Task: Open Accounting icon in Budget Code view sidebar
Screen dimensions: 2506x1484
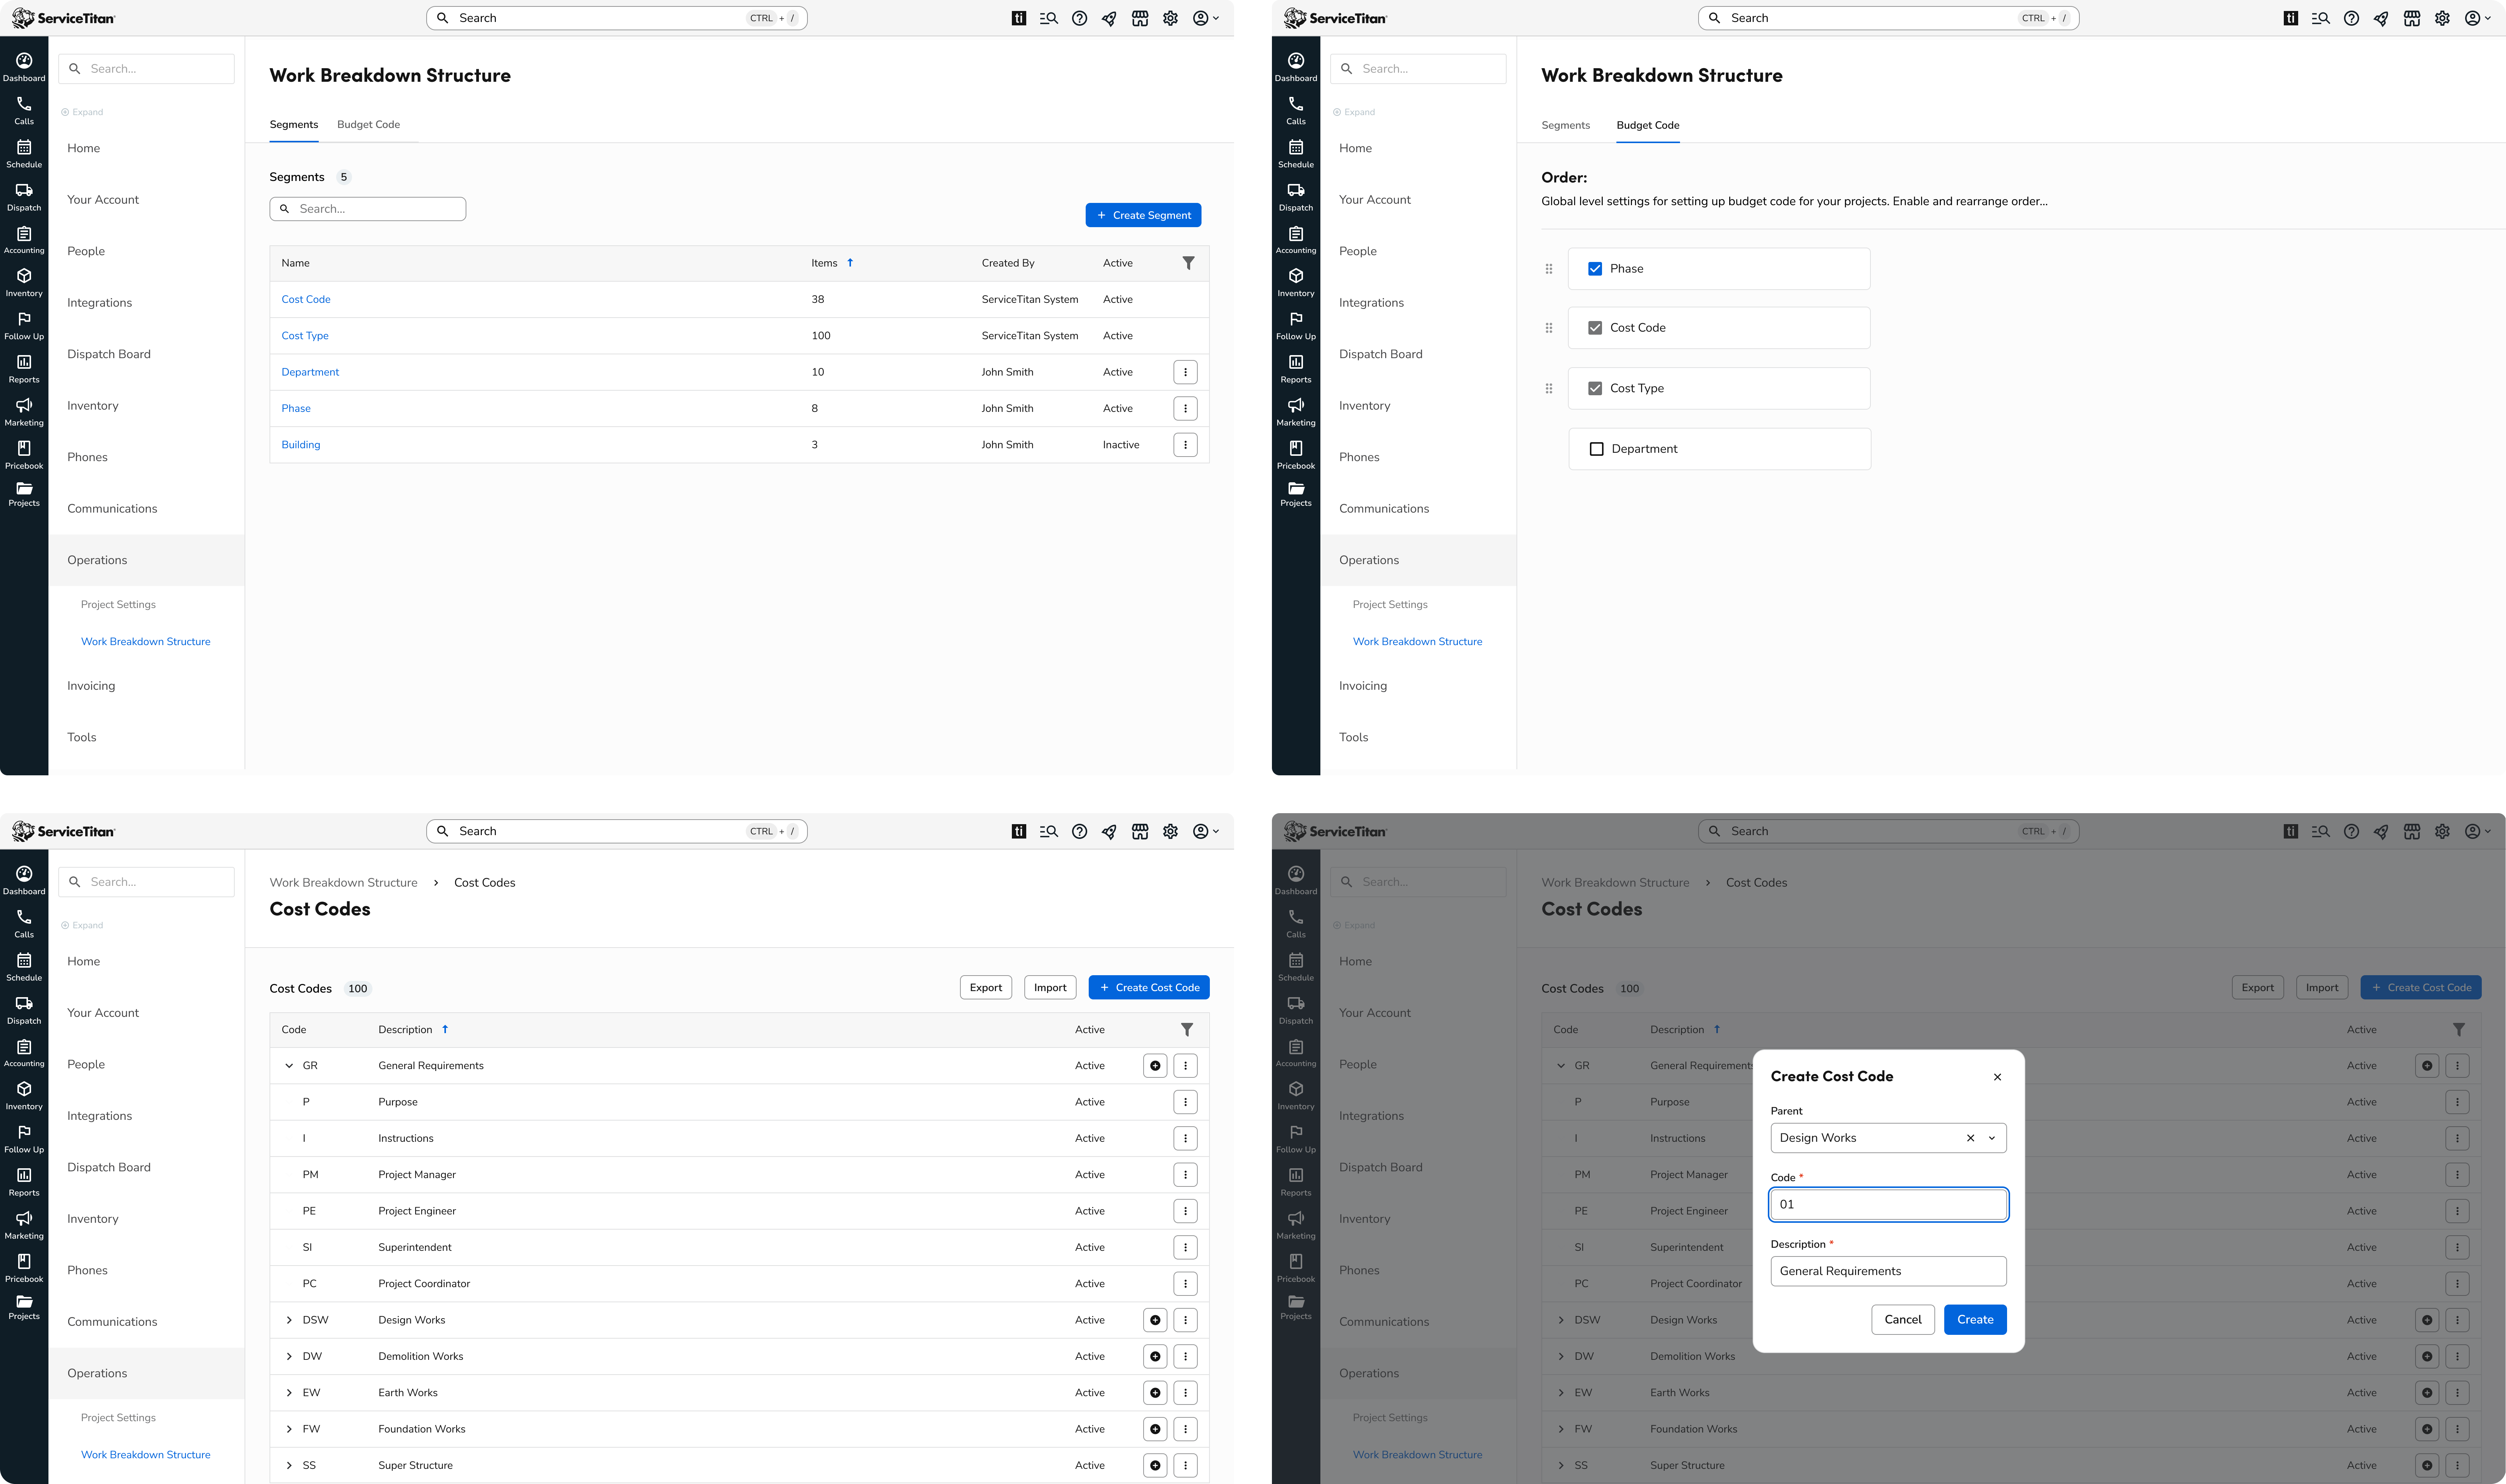Action: tap(1296, 233)
